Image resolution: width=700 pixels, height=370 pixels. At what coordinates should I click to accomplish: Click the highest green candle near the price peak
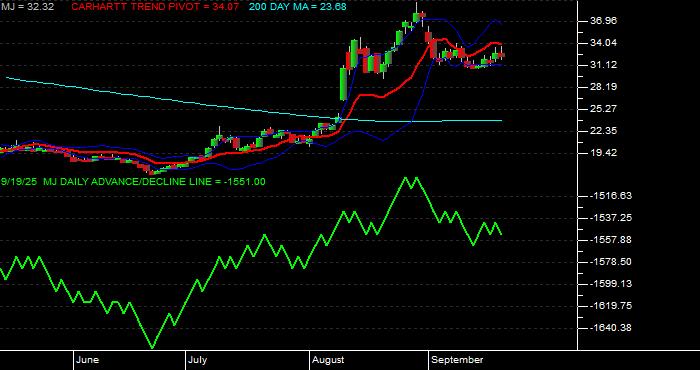click(417, 17)
